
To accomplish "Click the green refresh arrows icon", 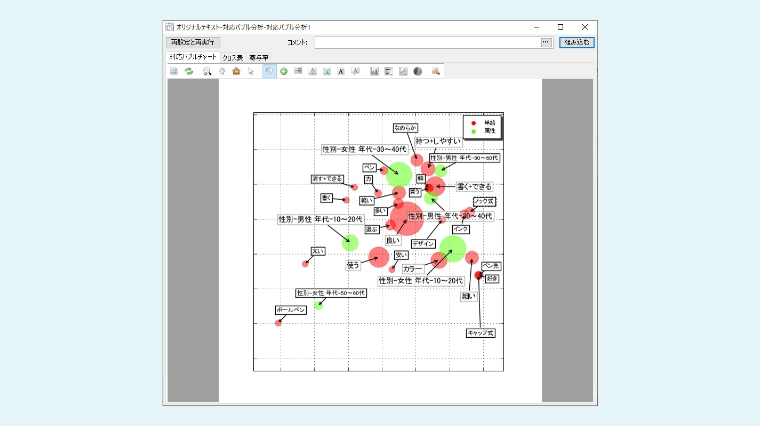I will click(x=189, y=71).
